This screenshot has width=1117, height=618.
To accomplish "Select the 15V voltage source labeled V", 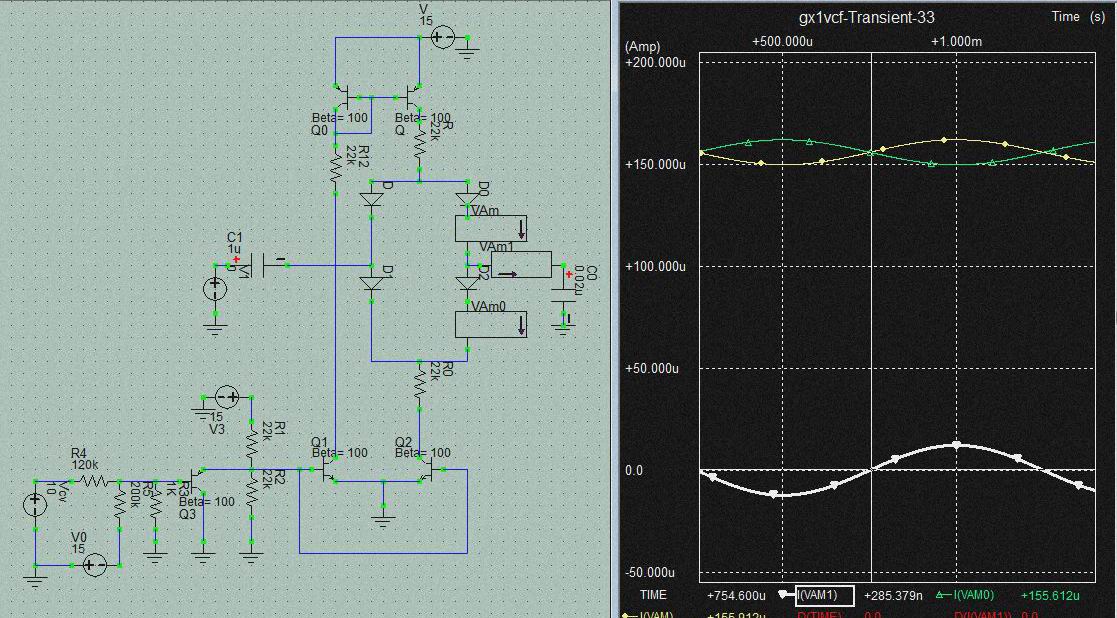I will pos(442,37).
